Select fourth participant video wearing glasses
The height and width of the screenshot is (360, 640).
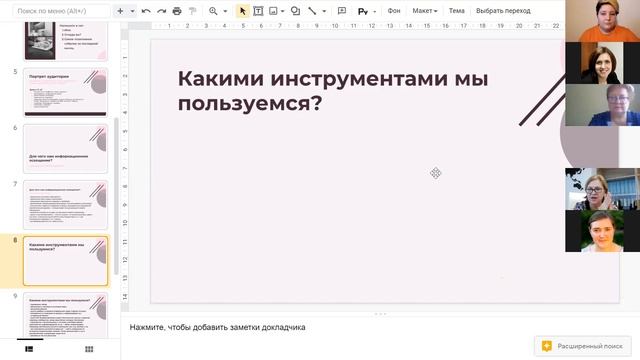point(602,189)
